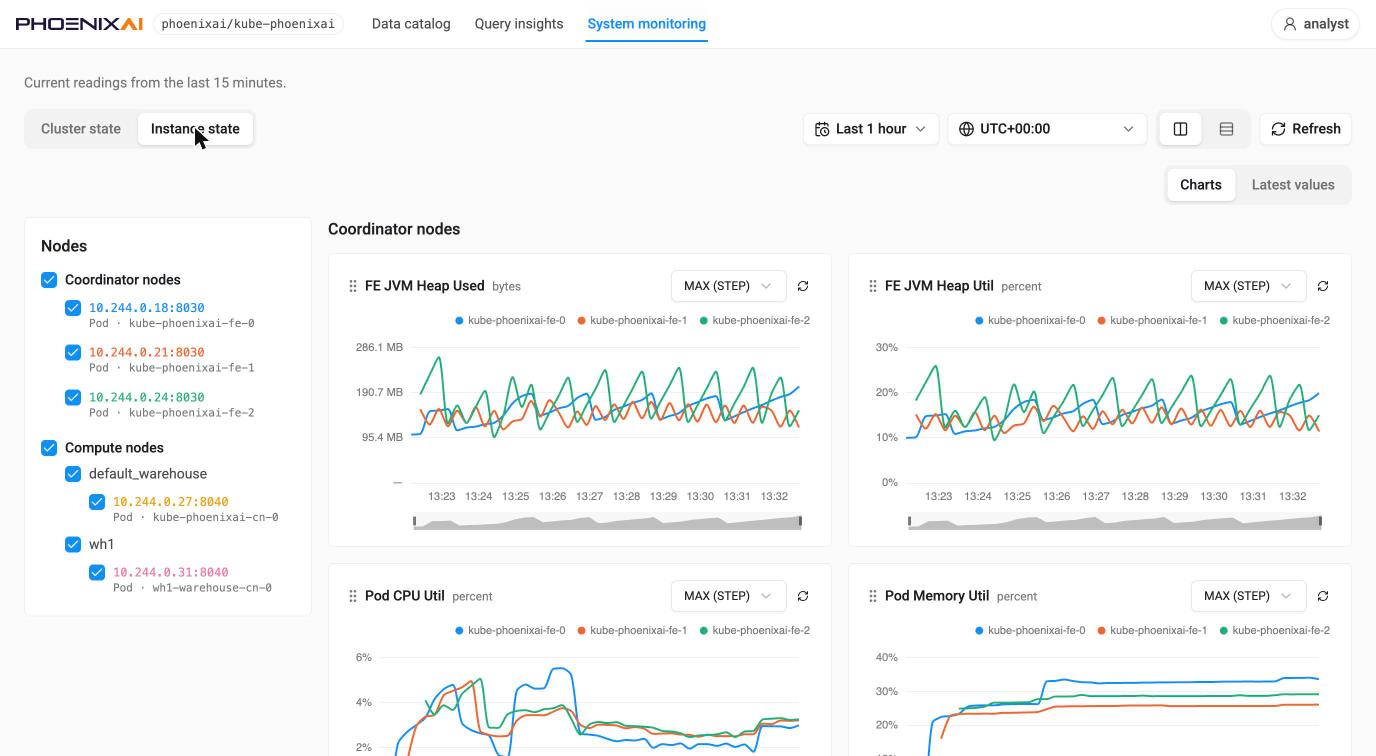Open MAX (STEP) dropdown for Heap Util
Viewport: 1376px width, 756px height.
point(1248,286)
